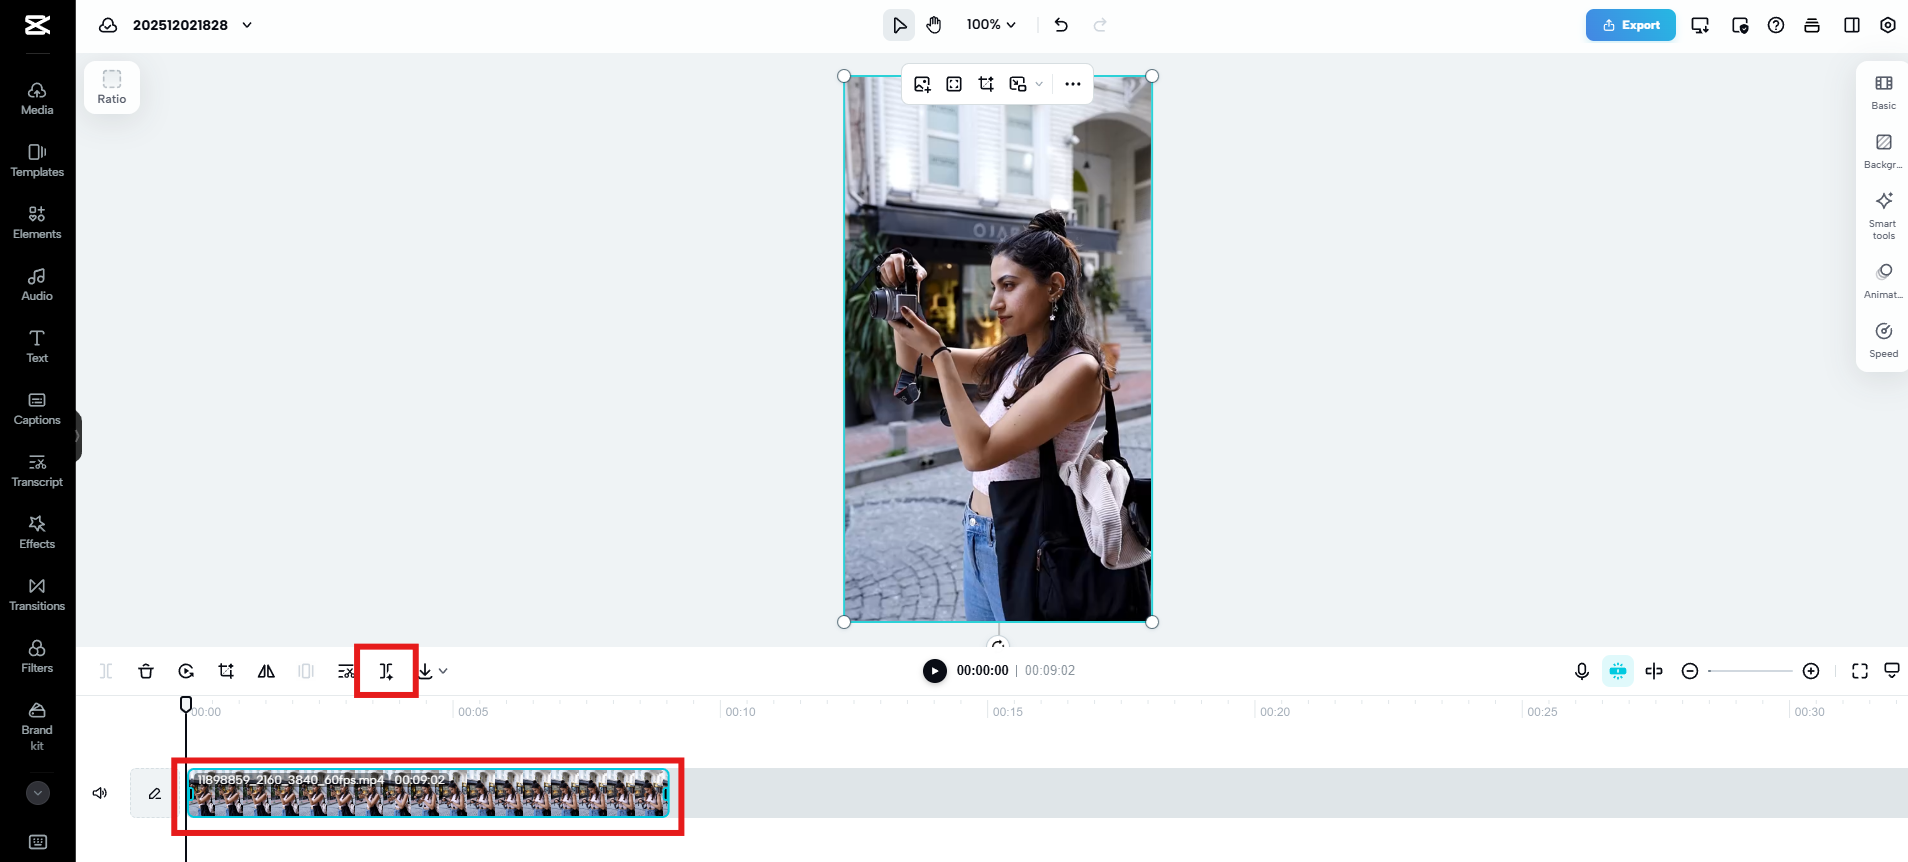The image size is (1908, 862).
Task: Delete the selected clip with trash icon
Action: click(146, 671)
